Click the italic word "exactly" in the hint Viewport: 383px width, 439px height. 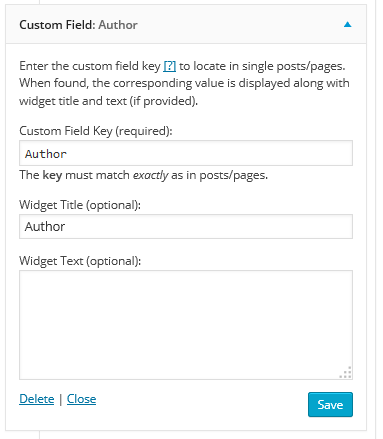point(151,175)
